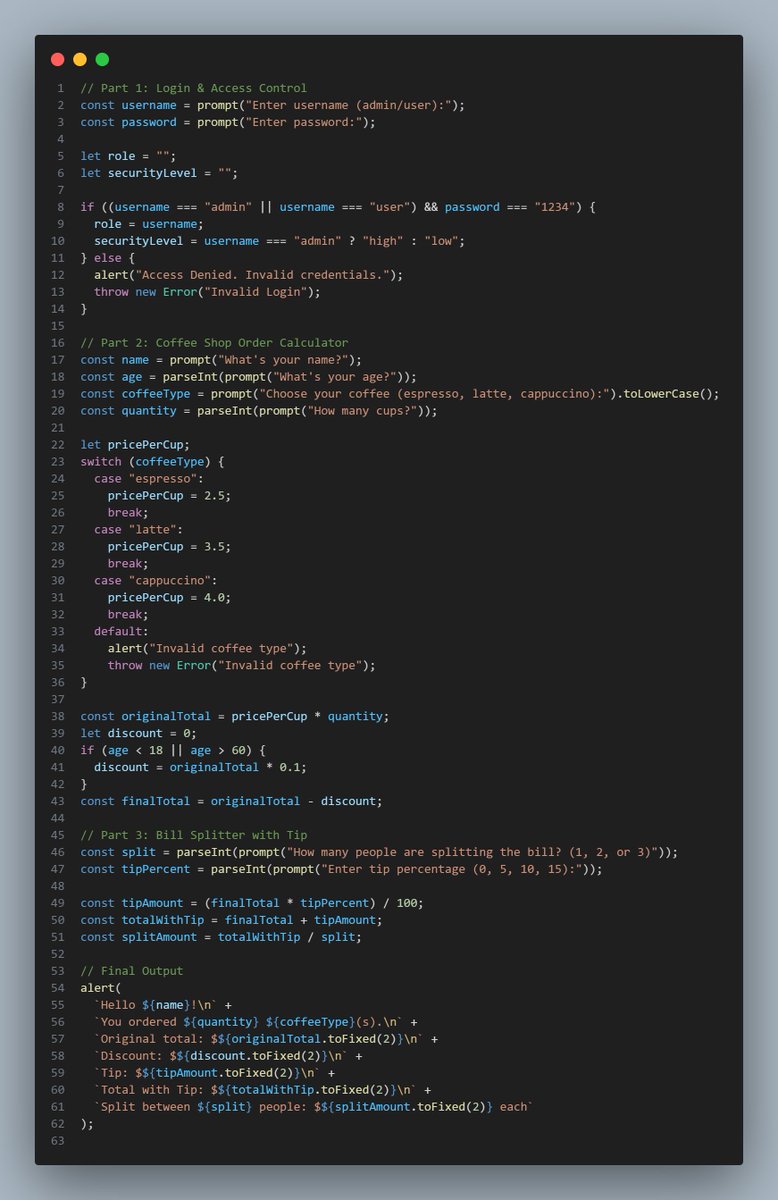Click the variable "securityLevel" on line 6
Screen dimensions: 778x1200
152,173
